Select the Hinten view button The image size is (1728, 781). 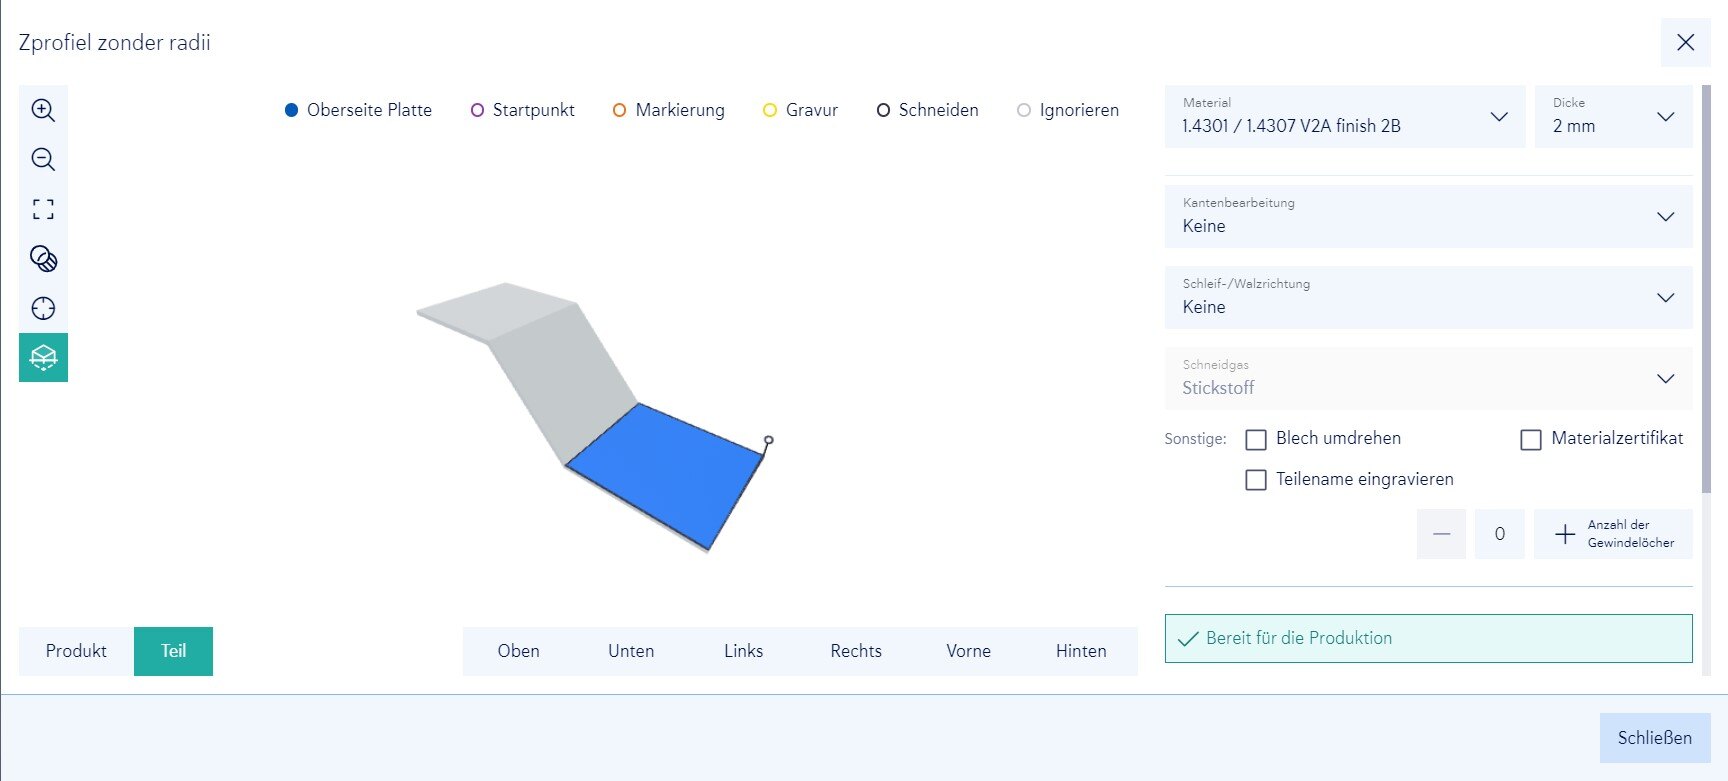(x=1081, y=651)
